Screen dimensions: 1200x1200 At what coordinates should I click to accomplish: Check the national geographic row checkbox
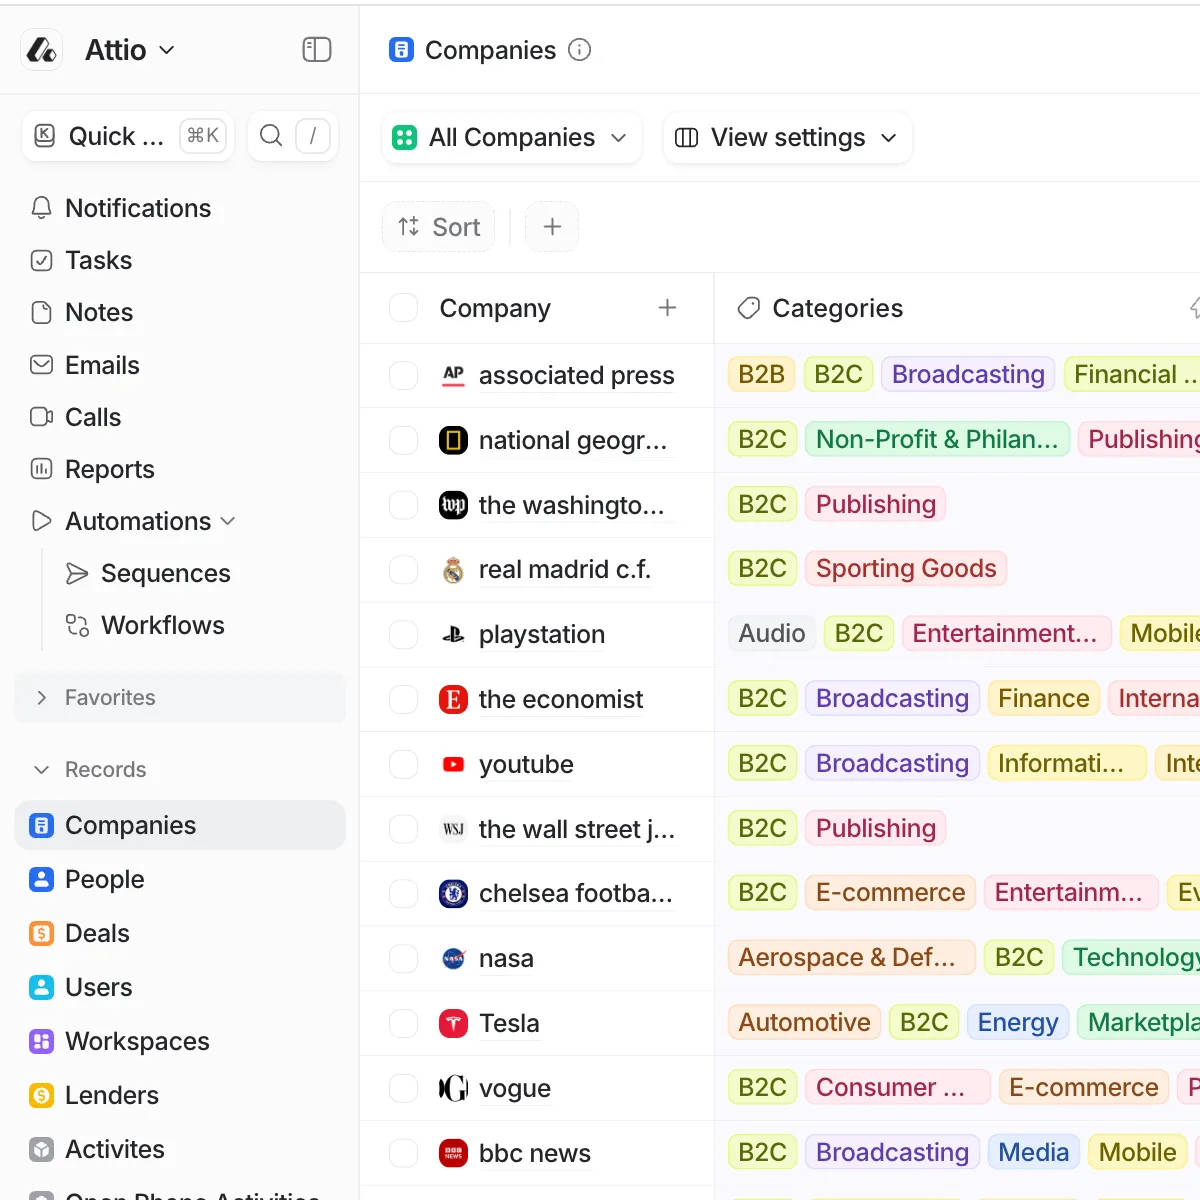point(403,440)
